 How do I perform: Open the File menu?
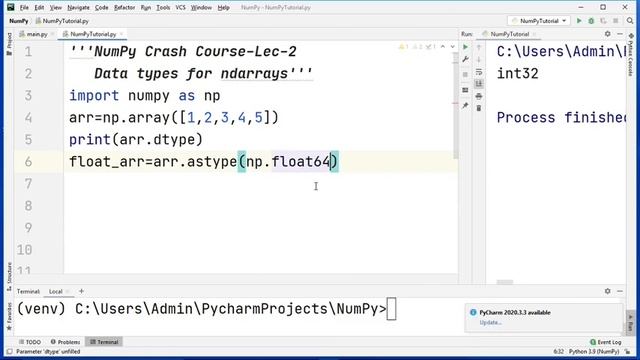pos(24,7)
